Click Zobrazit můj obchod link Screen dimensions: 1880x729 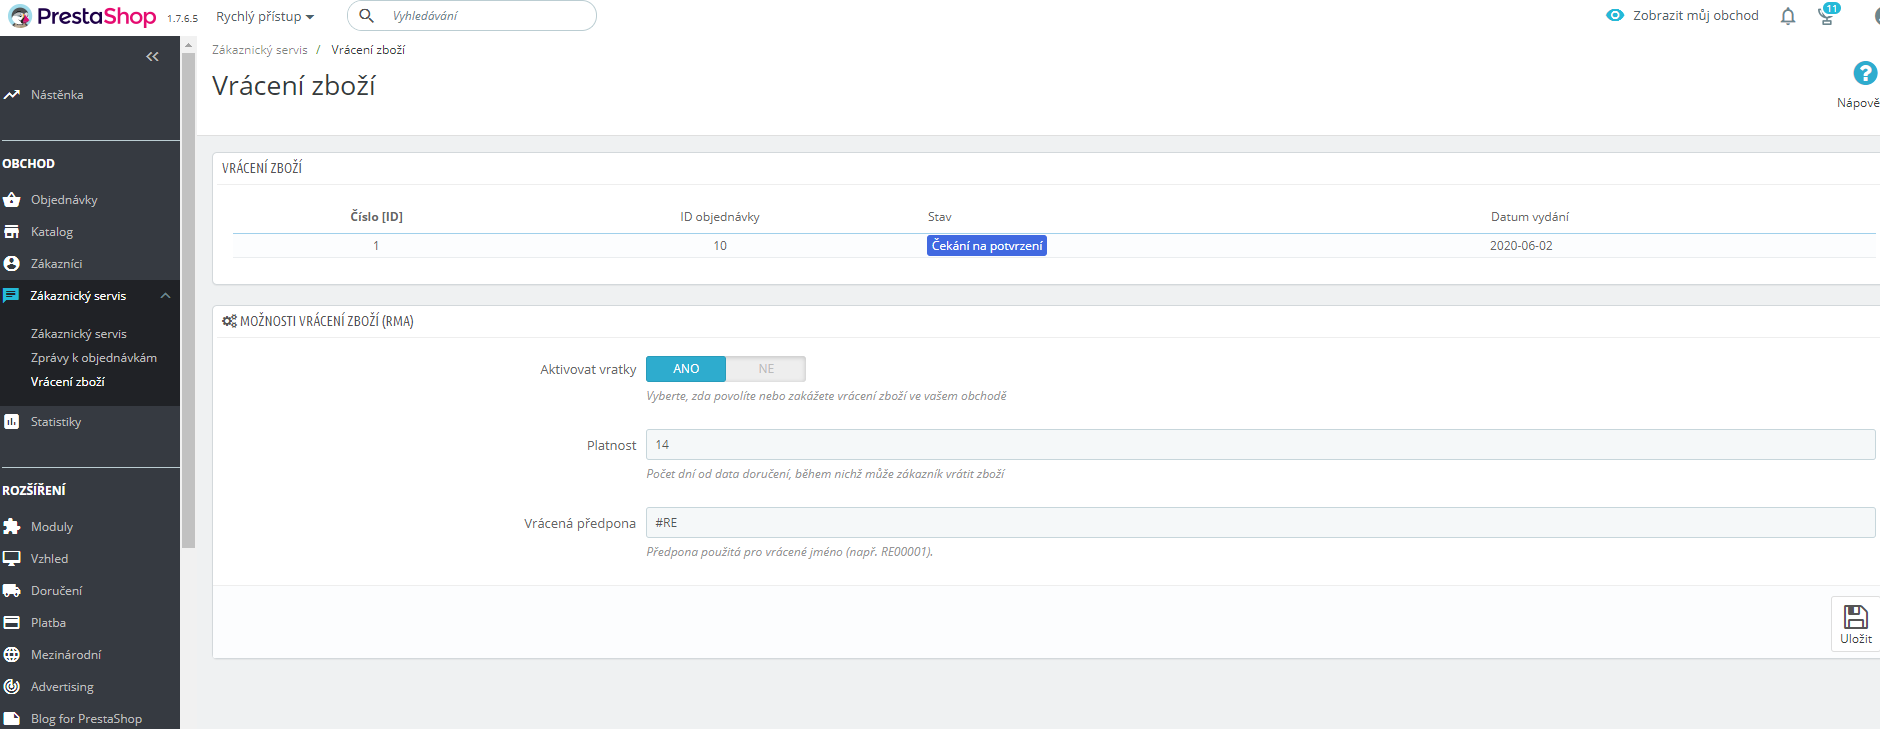1696,16
